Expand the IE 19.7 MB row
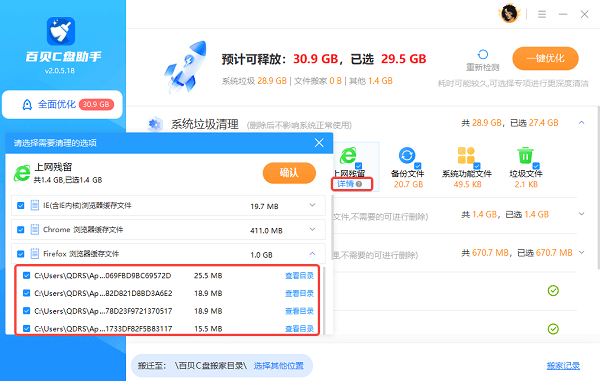600x381 pixels. (x=312, y=205)
